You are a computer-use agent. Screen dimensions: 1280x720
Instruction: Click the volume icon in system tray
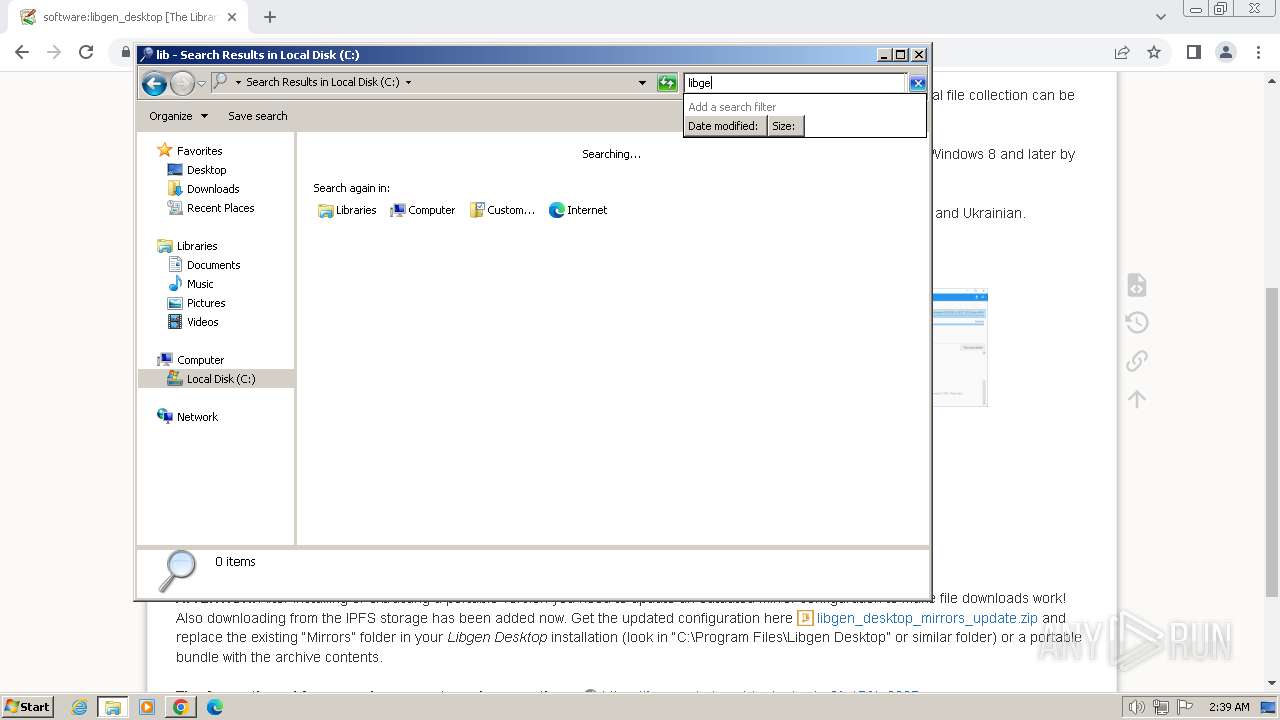coord(1138,707)
